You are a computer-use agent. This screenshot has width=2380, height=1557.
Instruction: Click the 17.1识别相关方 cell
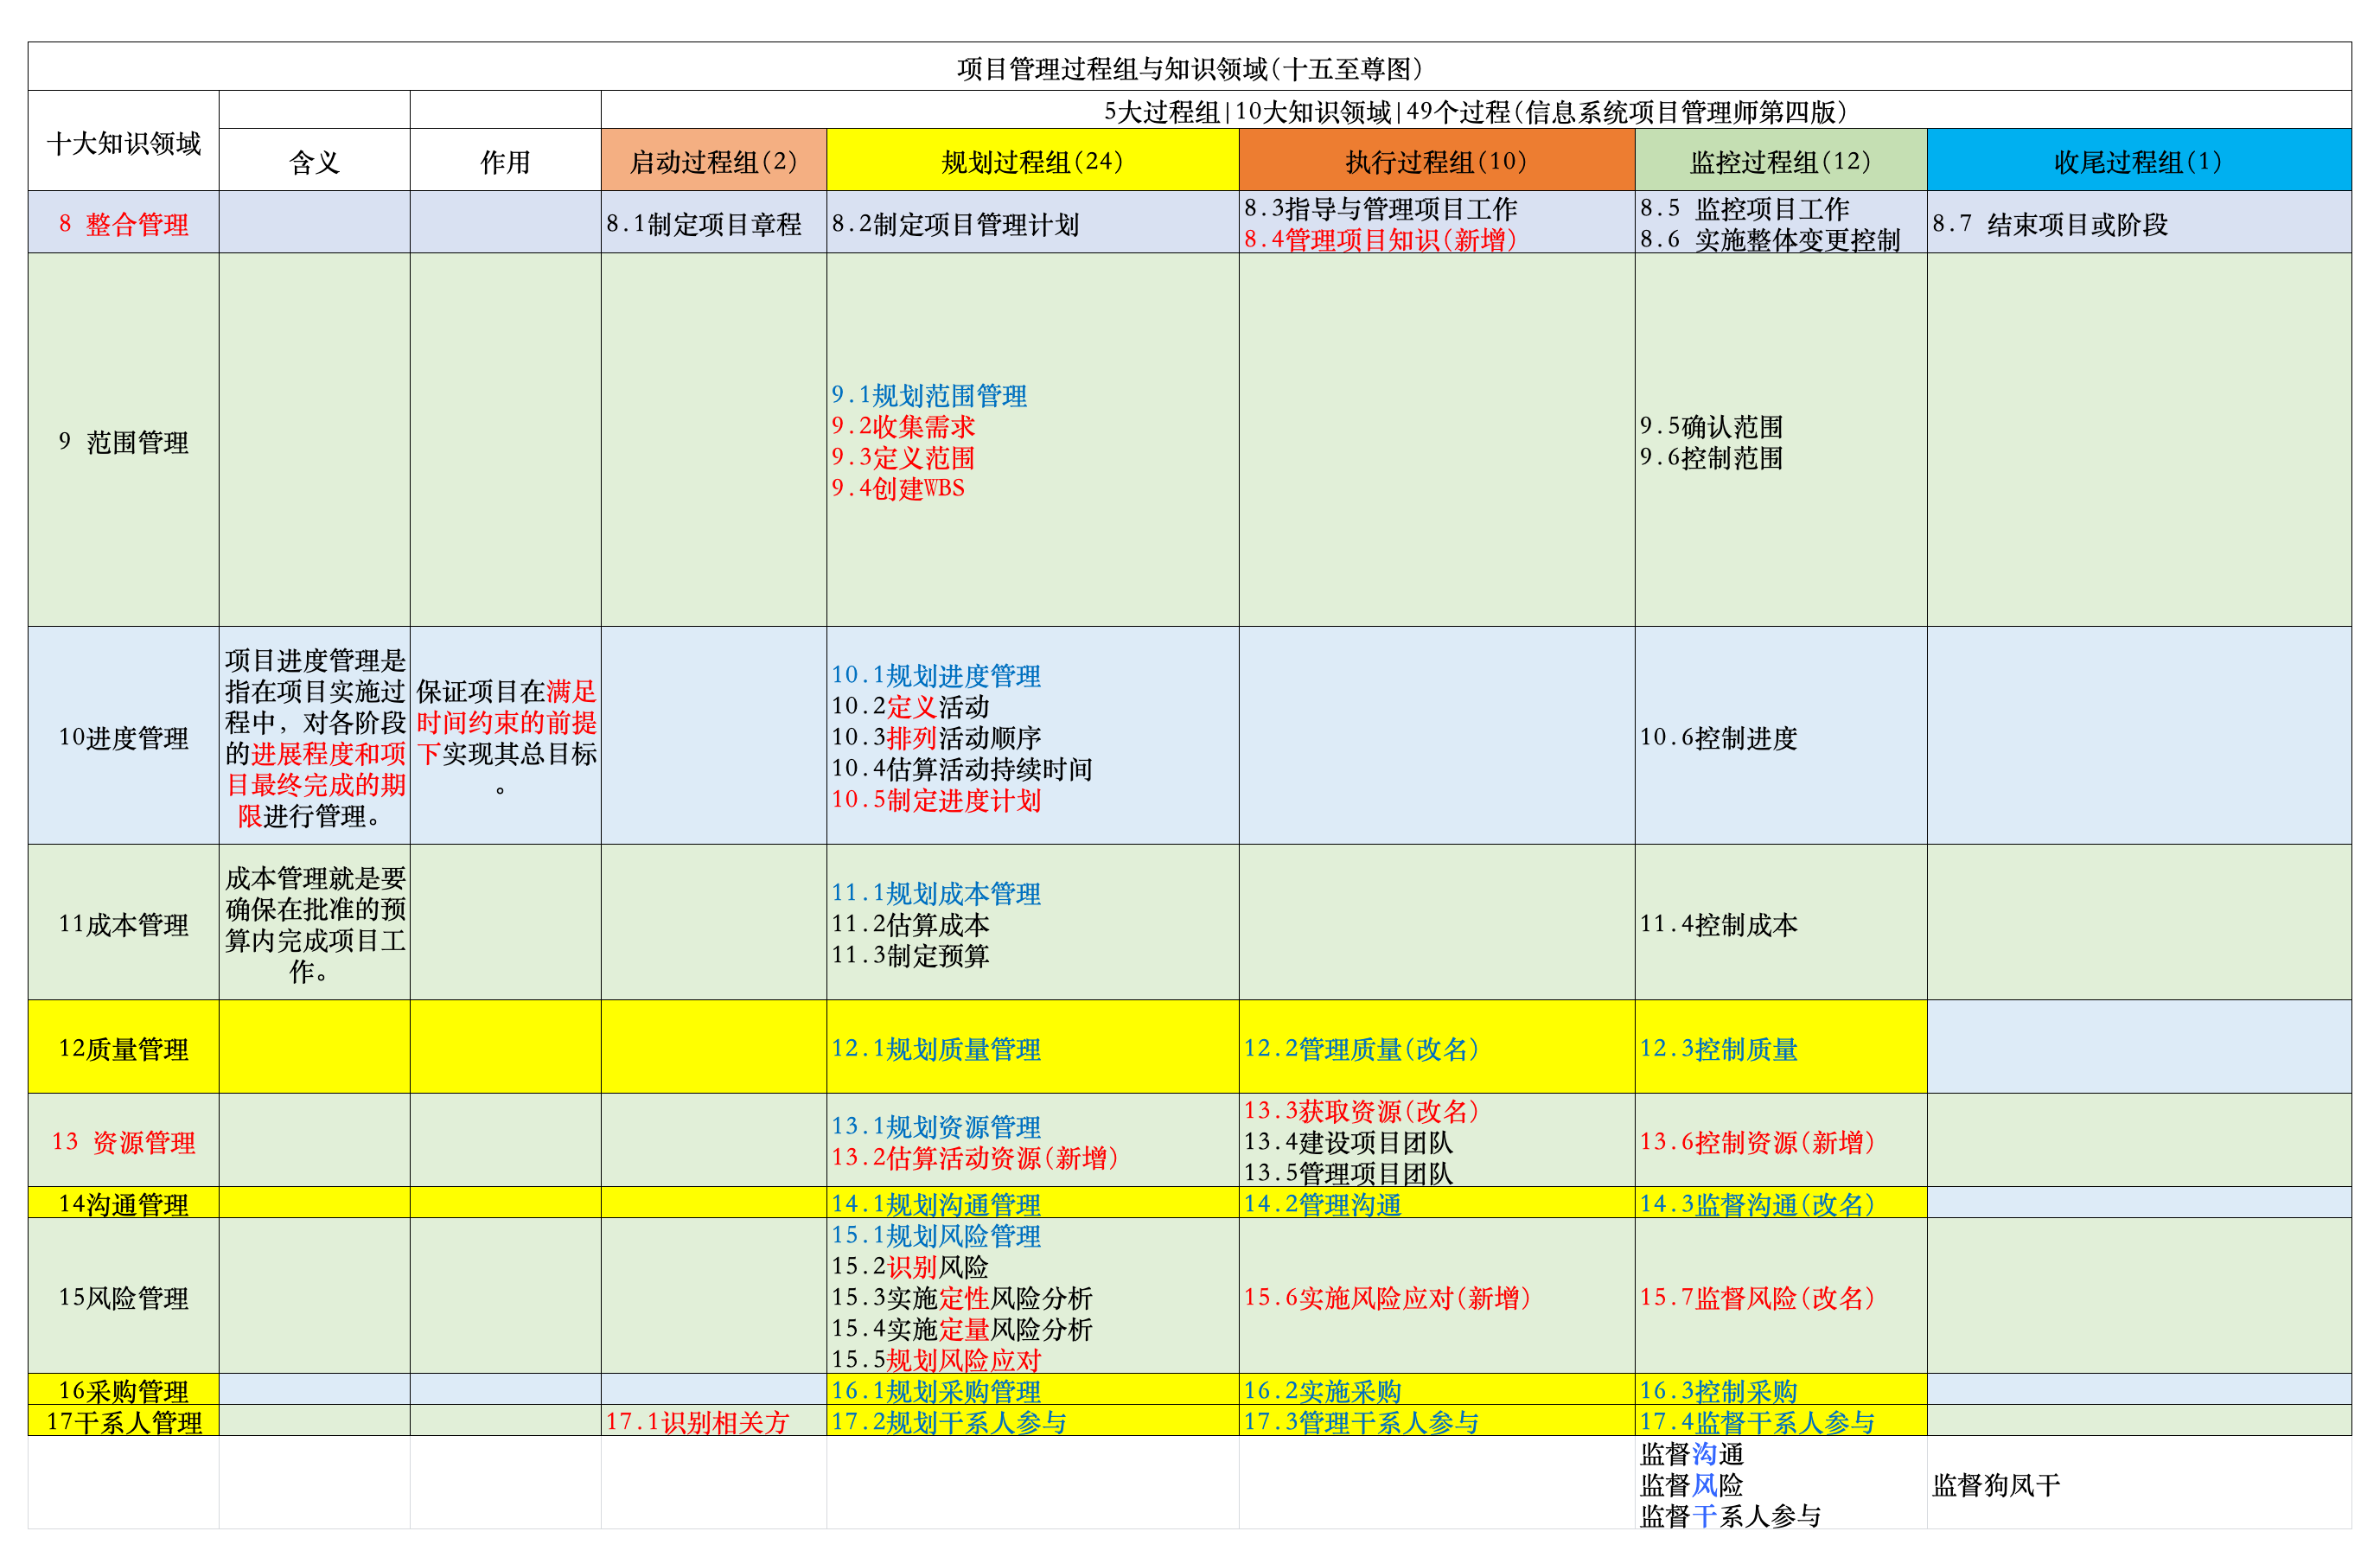coord(713,1420)
